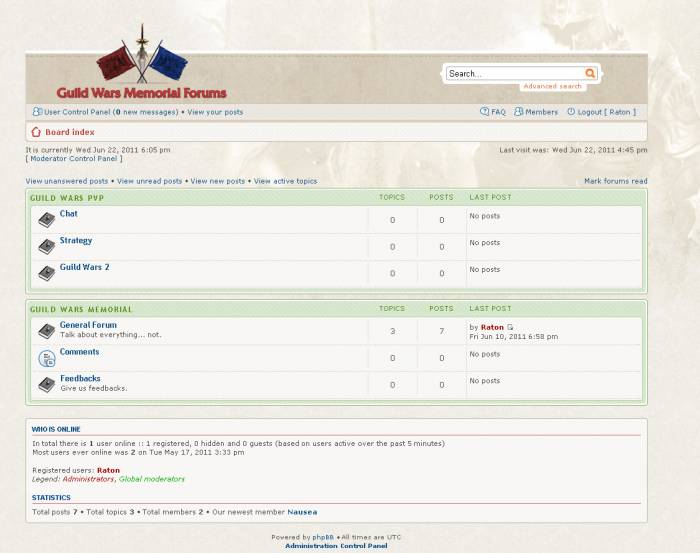Click the Guild Wars Memorial Forums flags logo
700x553 pixels.
[142, 55]
